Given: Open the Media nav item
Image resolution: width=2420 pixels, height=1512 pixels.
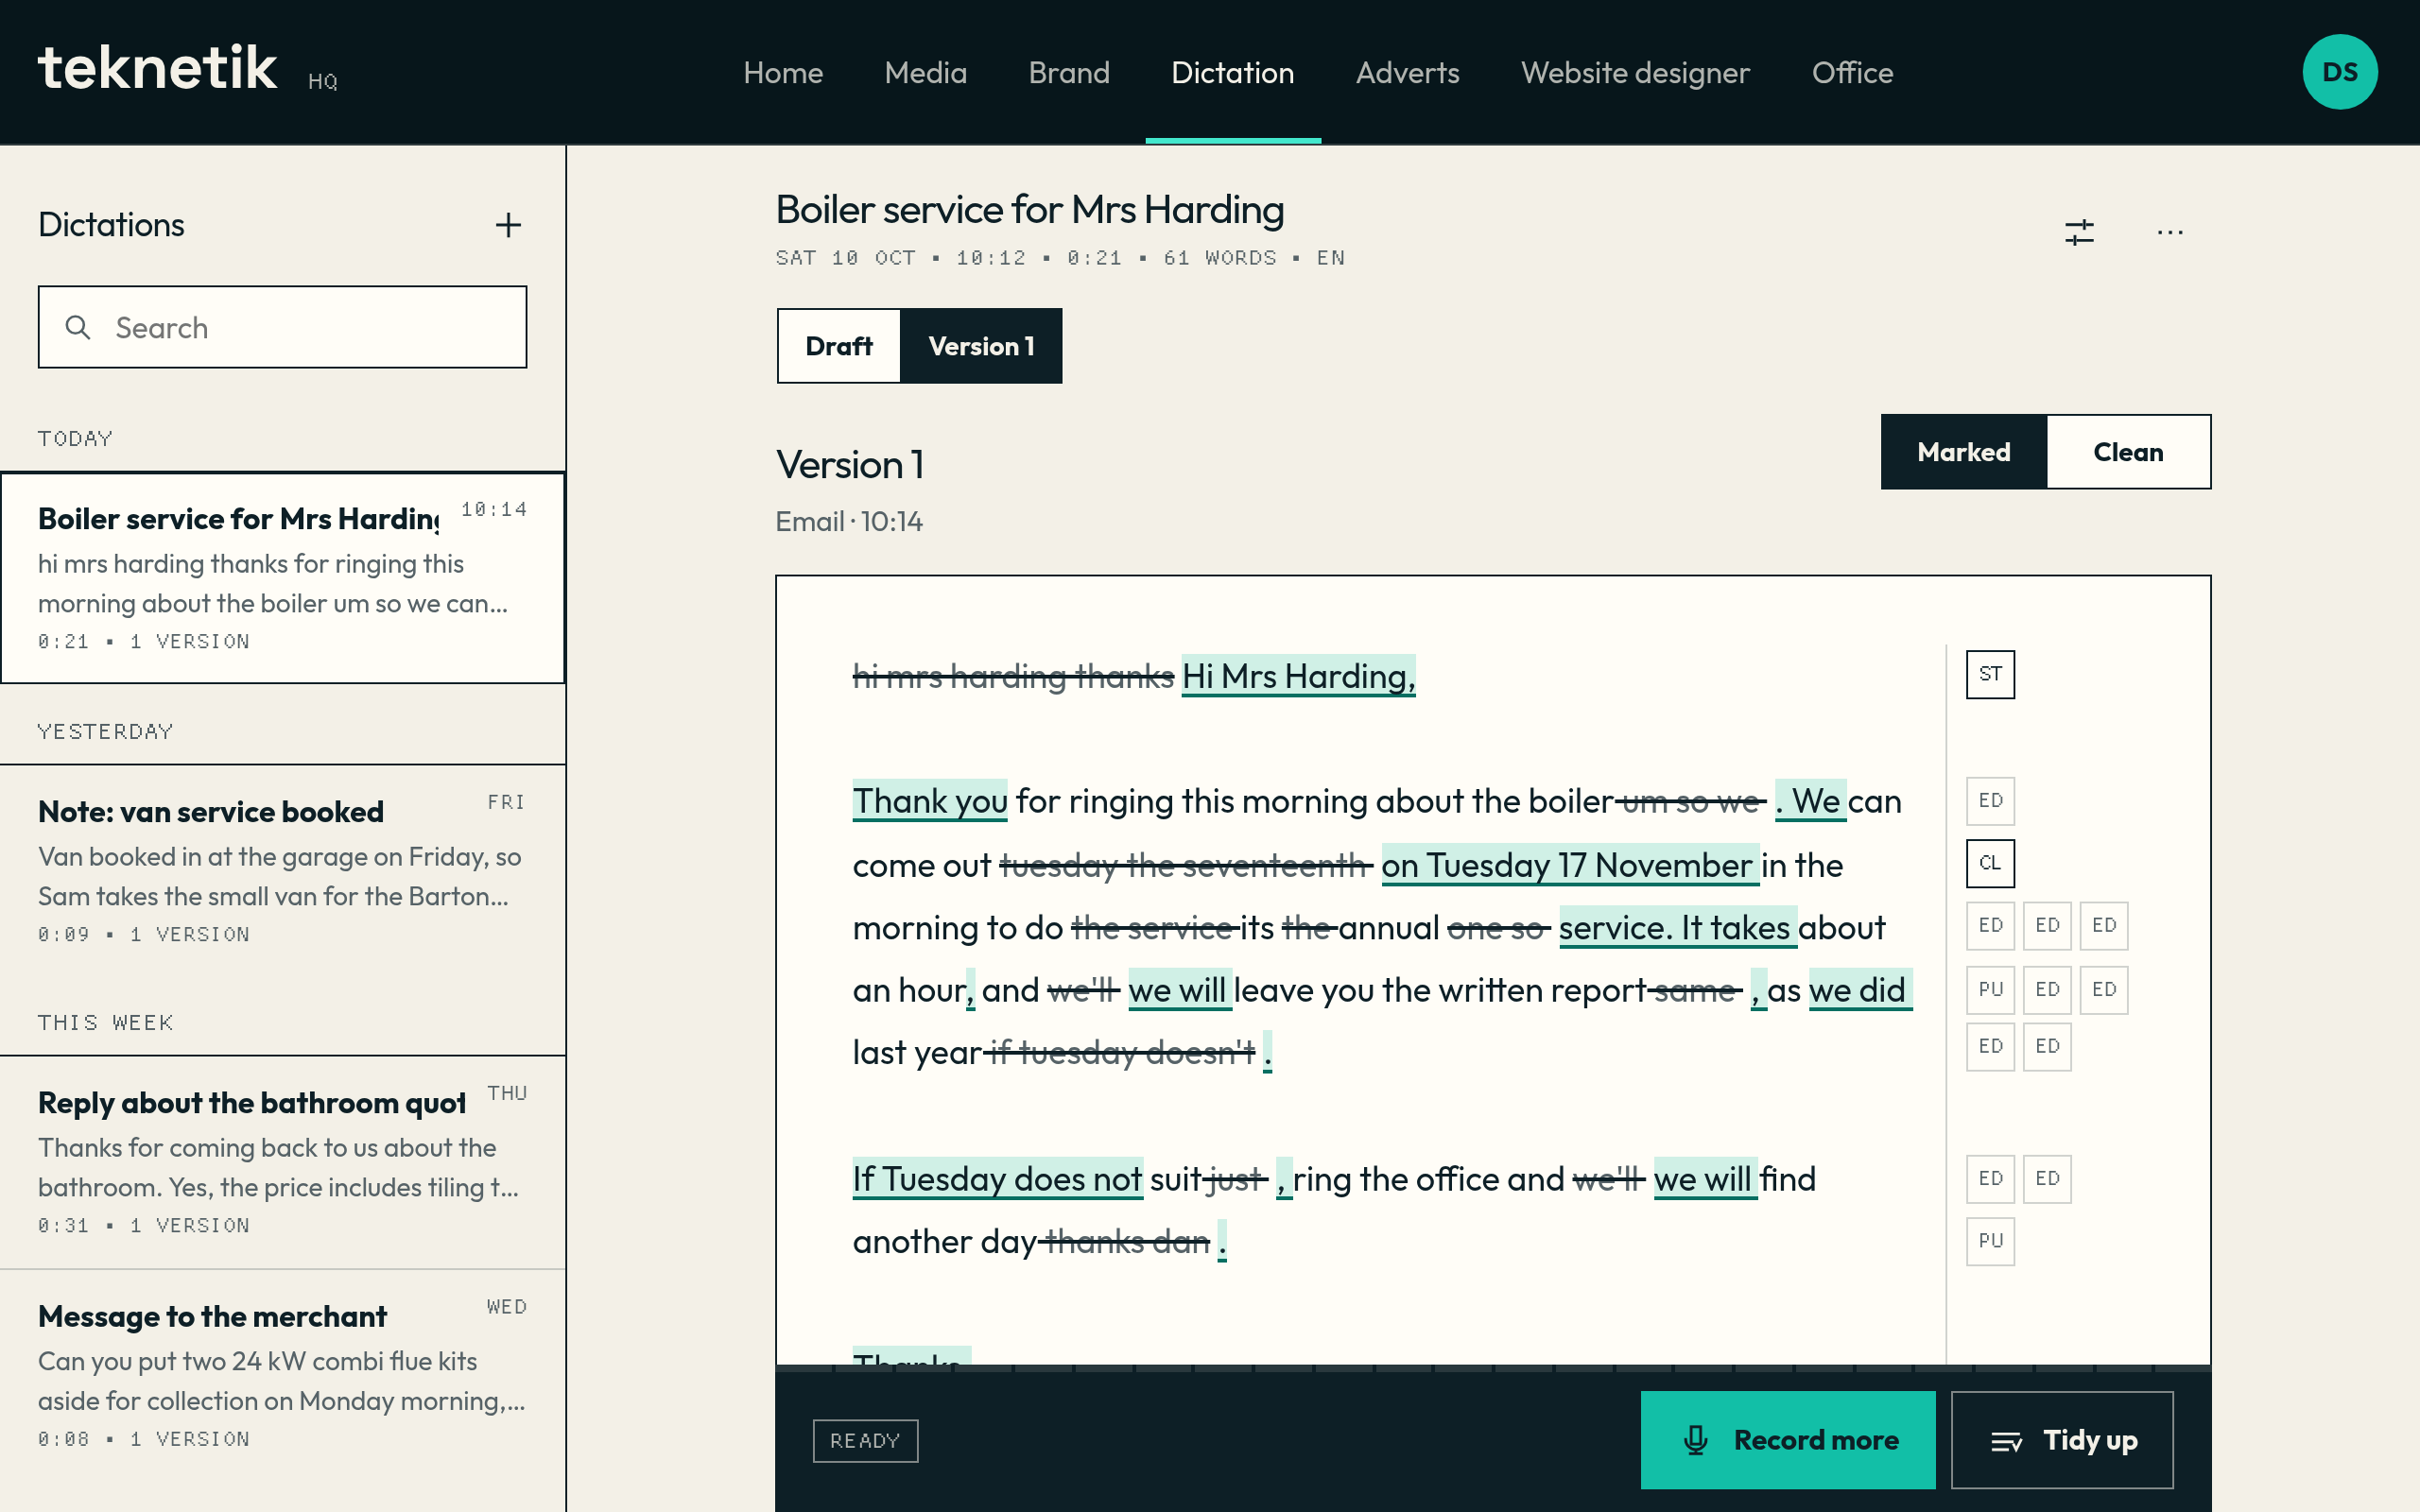Looking at the screenshot, I should click(x=925, y=72).
